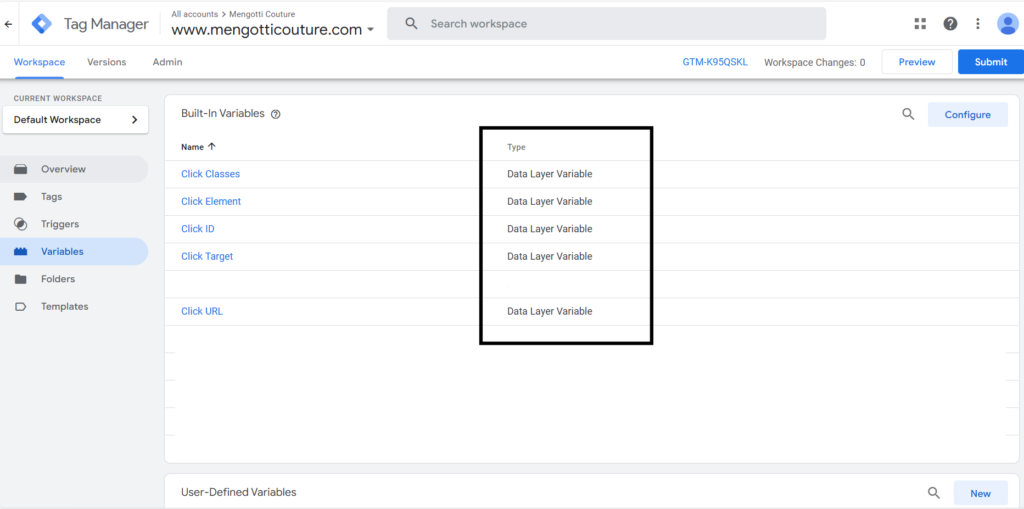Click the back arrow icon

click(8, 24)
